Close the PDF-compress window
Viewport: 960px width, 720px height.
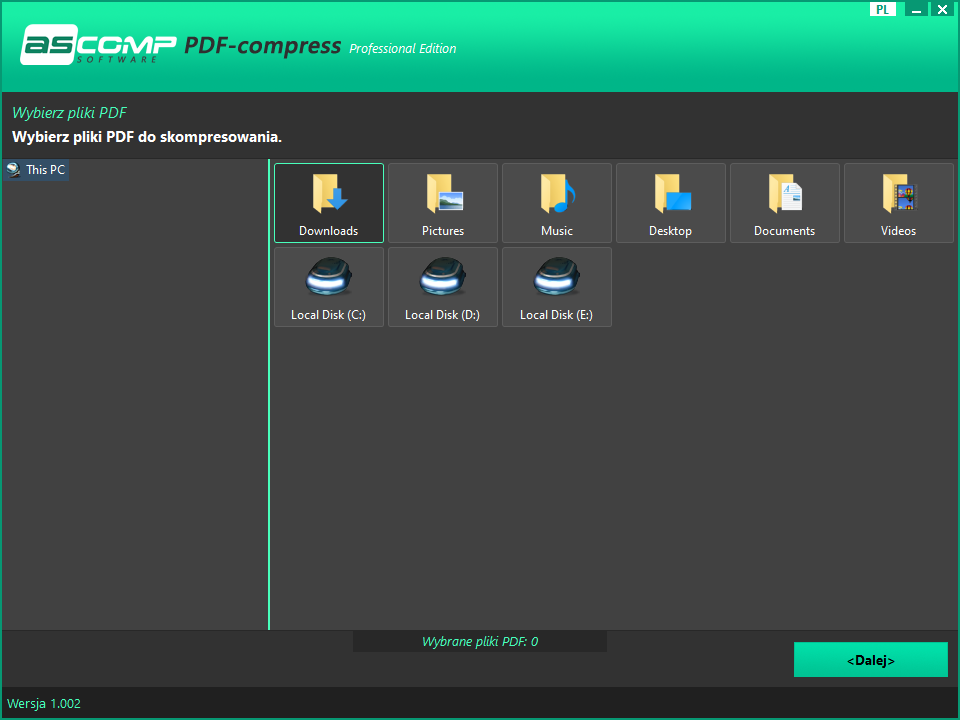click(942, 9)
